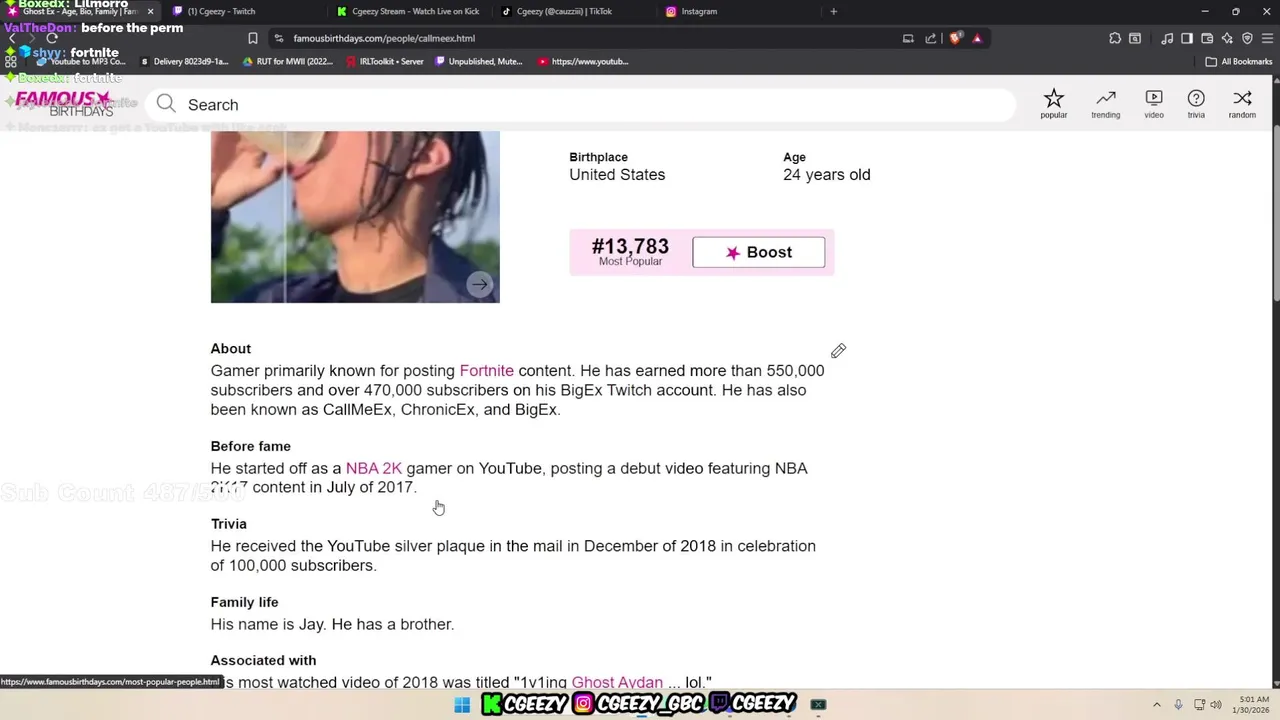
Task: Click the share page icon in address bar
Action: [x=931, y=38]
